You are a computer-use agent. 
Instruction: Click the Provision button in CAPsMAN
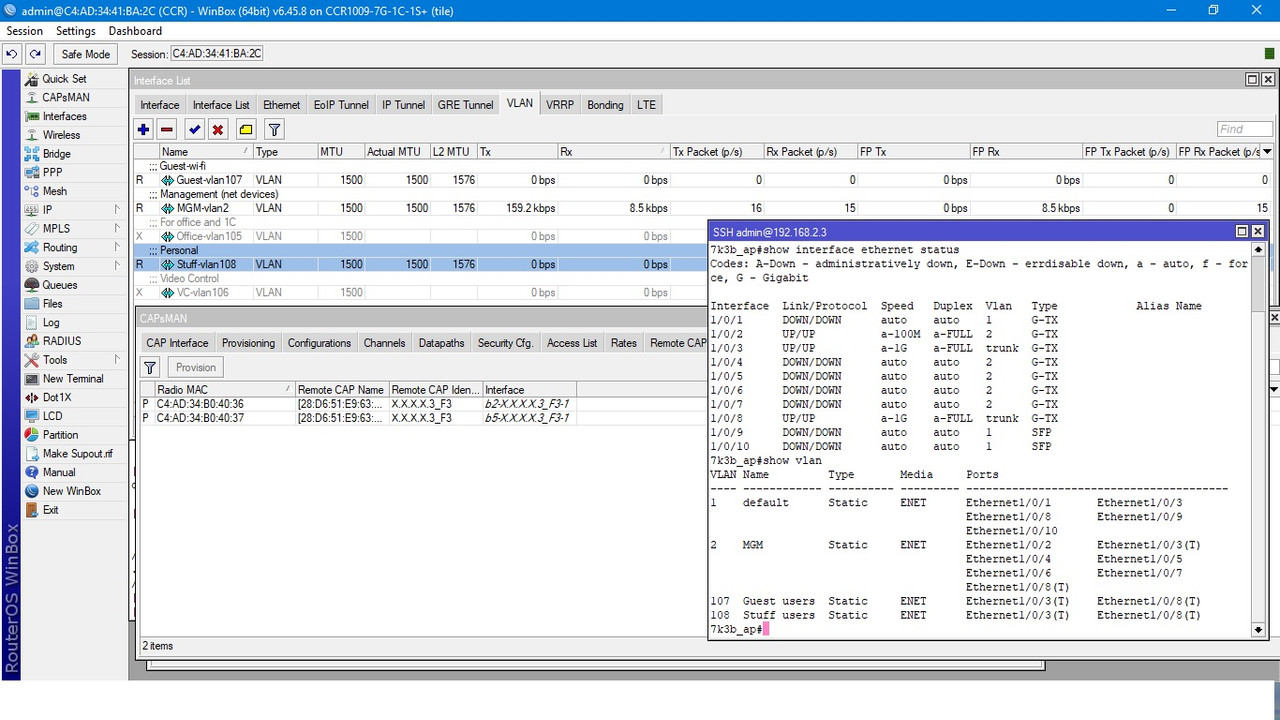tap(195, 367)
